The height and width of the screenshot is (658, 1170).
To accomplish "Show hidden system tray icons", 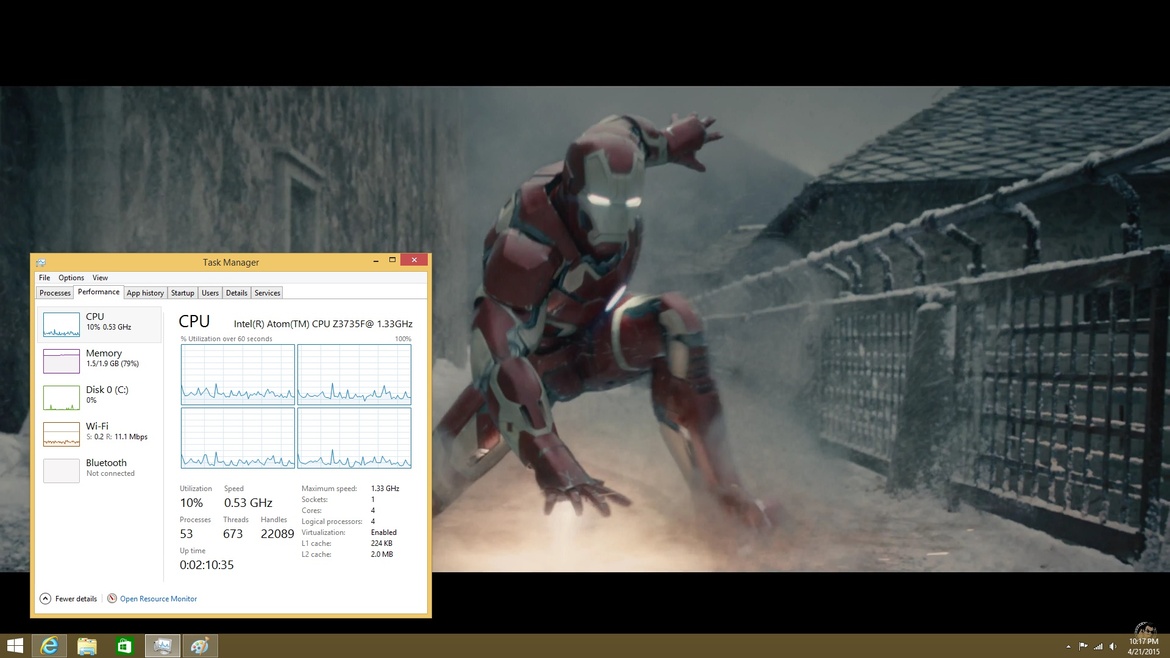I will tap(1069, 647).
